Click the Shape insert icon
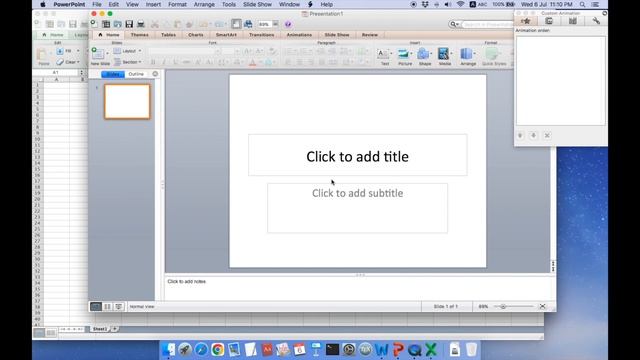The width and height of the screenshot is (640, 360). [x=424, y=54]
